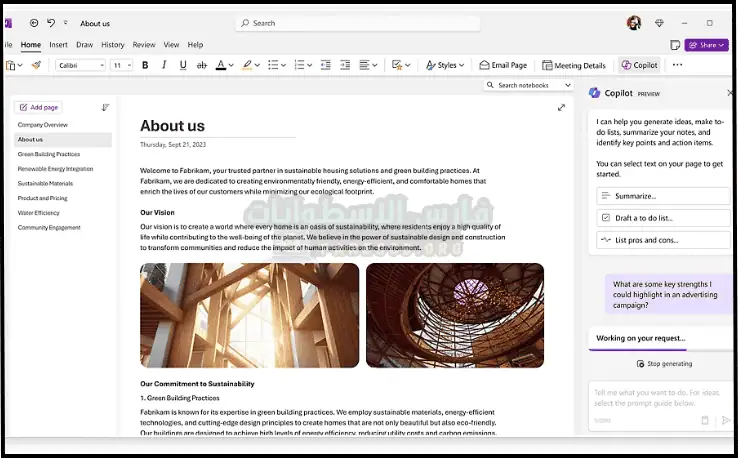The image size is (738, 458).
Task: Open the Draw ribbon tab
Action: 85,45
